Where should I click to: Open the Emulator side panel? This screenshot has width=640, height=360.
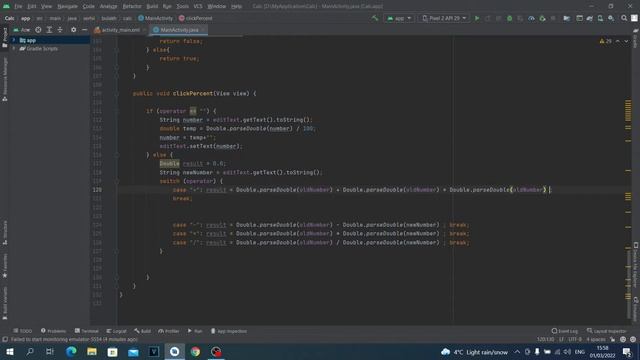(x=636, y=309)
